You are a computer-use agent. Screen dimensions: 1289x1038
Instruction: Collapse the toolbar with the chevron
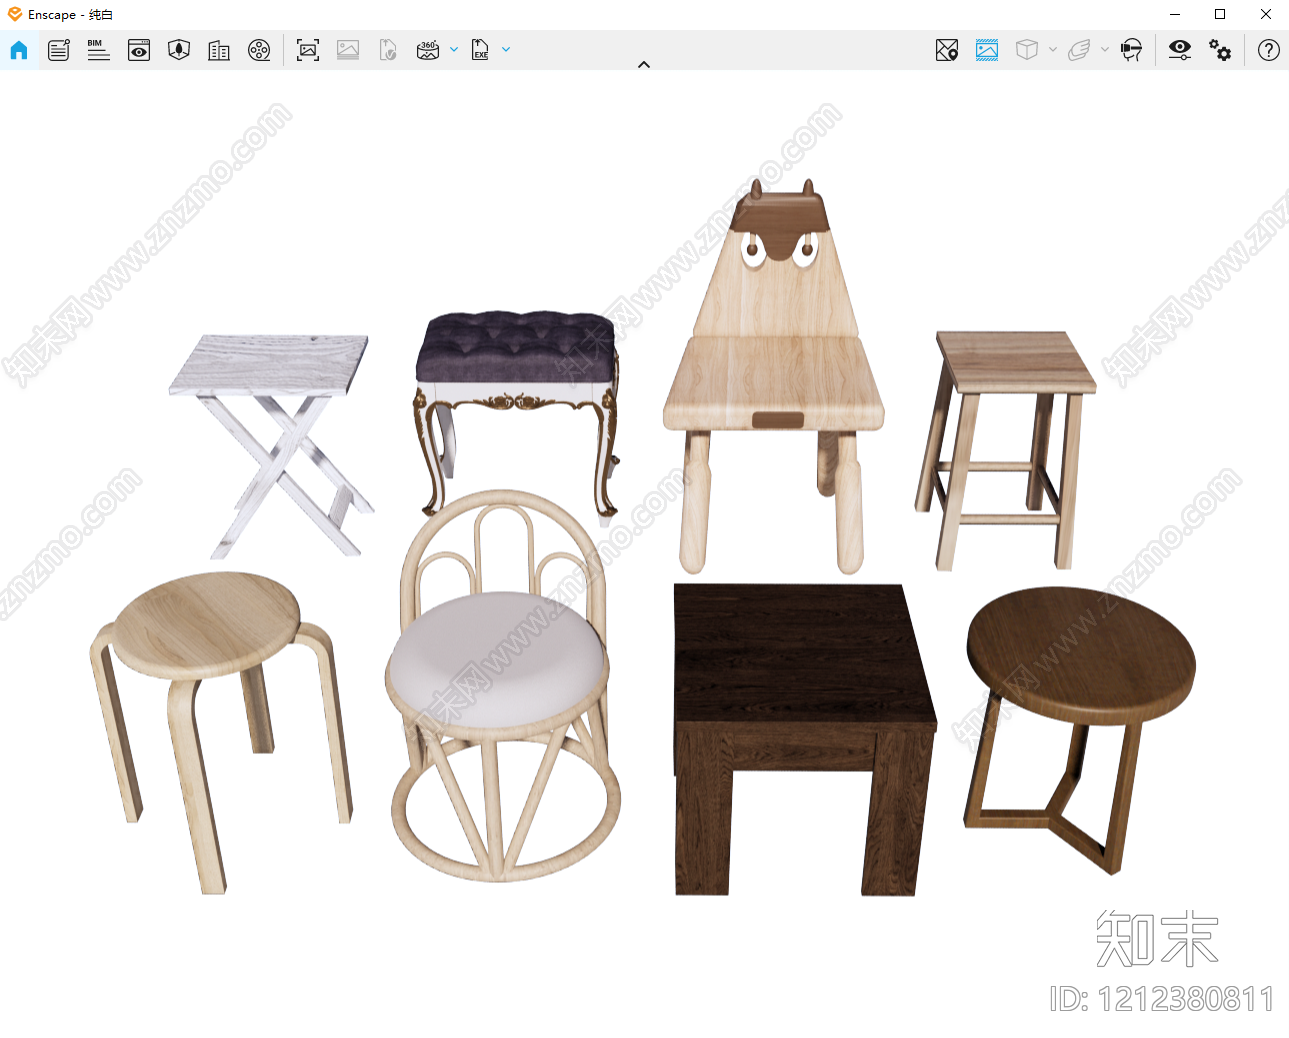tap(644, 64)
